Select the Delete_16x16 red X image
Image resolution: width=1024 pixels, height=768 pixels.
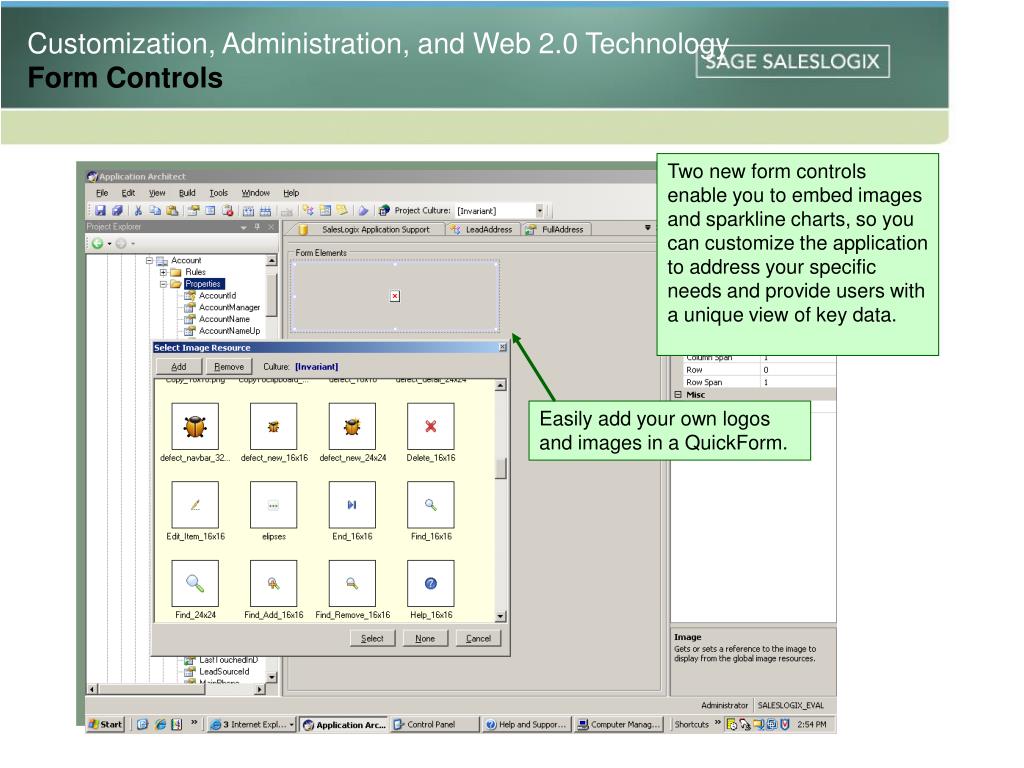430,426
